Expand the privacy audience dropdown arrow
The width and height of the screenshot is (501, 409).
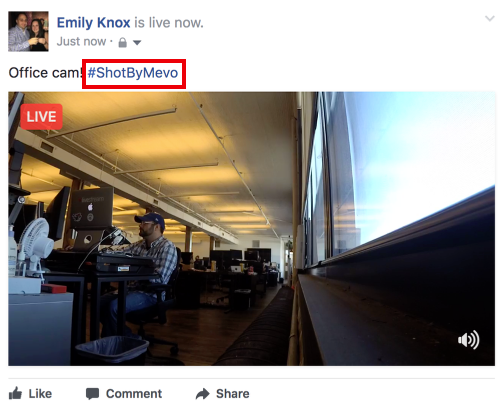[137, 43]
